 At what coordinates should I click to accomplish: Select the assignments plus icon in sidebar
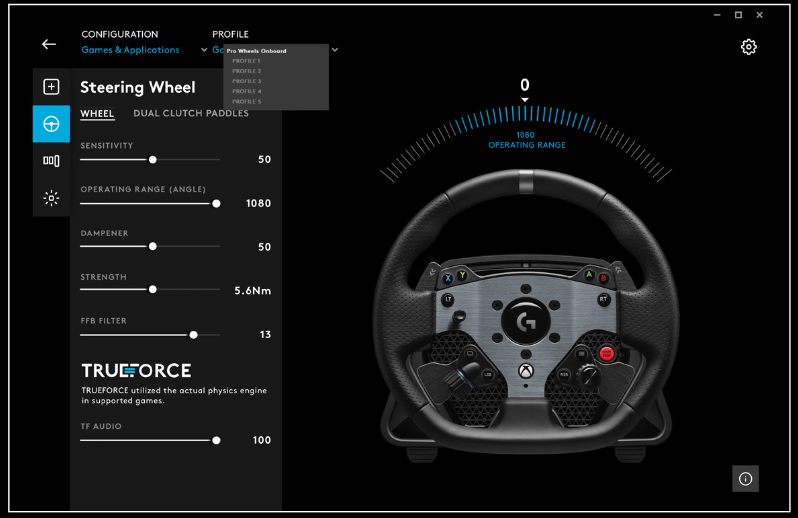coord(51,87)
